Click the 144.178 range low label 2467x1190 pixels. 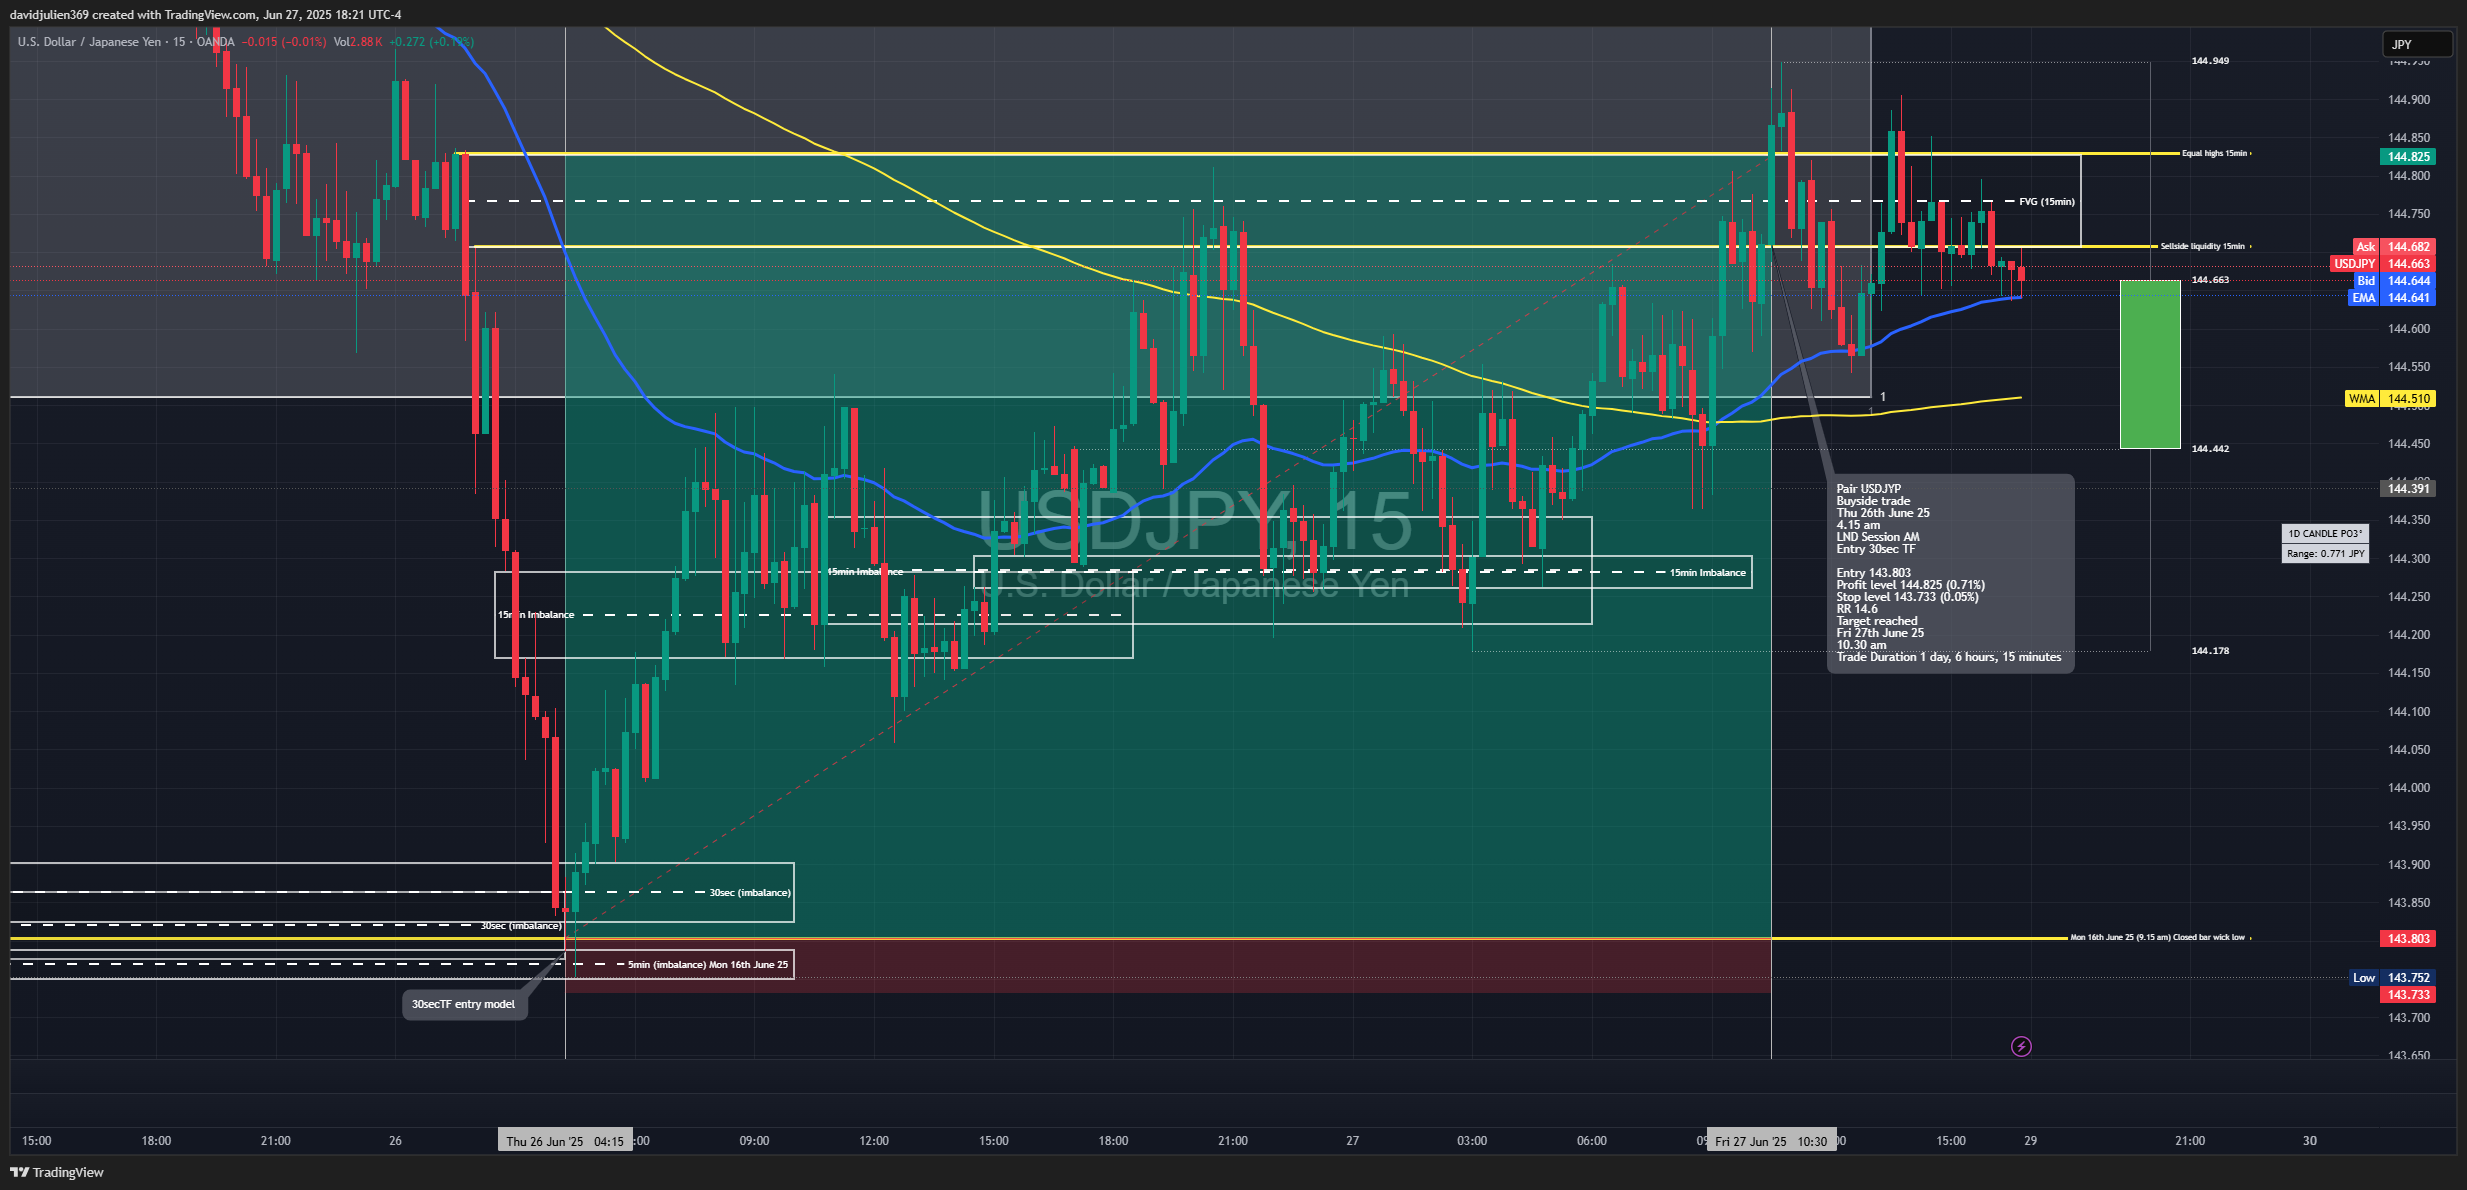[2210, 651]
